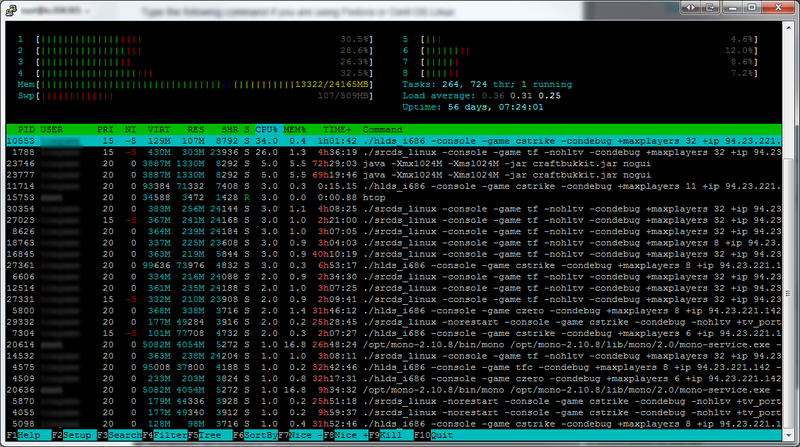This screenshot has width=800, height=447.
Task: Click the title bar button with the exit-arrow icon
Action: (710, 7)
